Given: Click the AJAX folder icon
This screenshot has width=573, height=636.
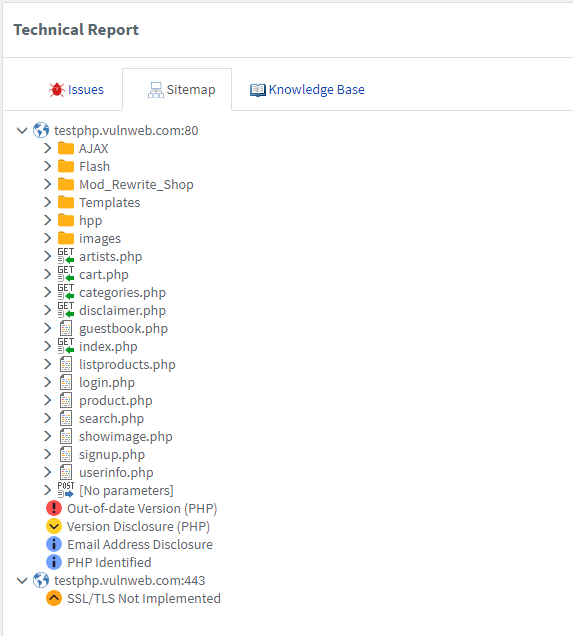Looking at the screenshot, I should [x=66, y=148].
